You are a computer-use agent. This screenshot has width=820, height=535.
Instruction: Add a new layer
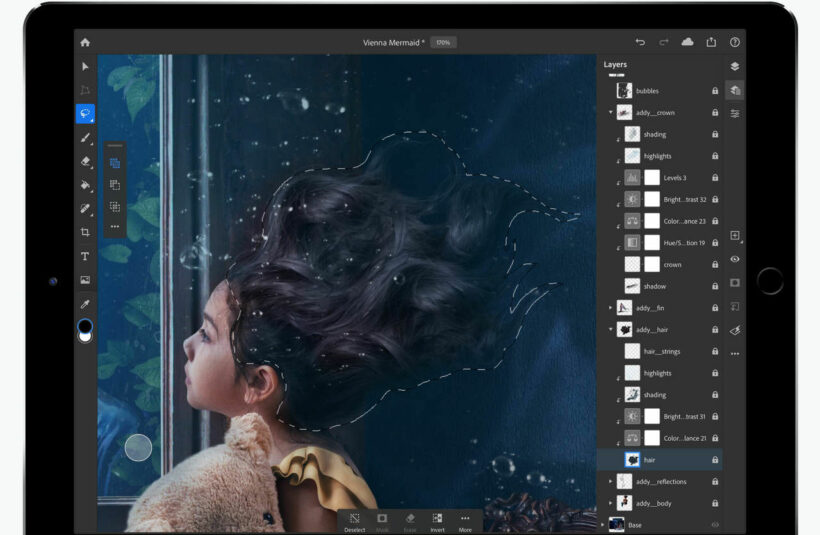click(735, 235)
